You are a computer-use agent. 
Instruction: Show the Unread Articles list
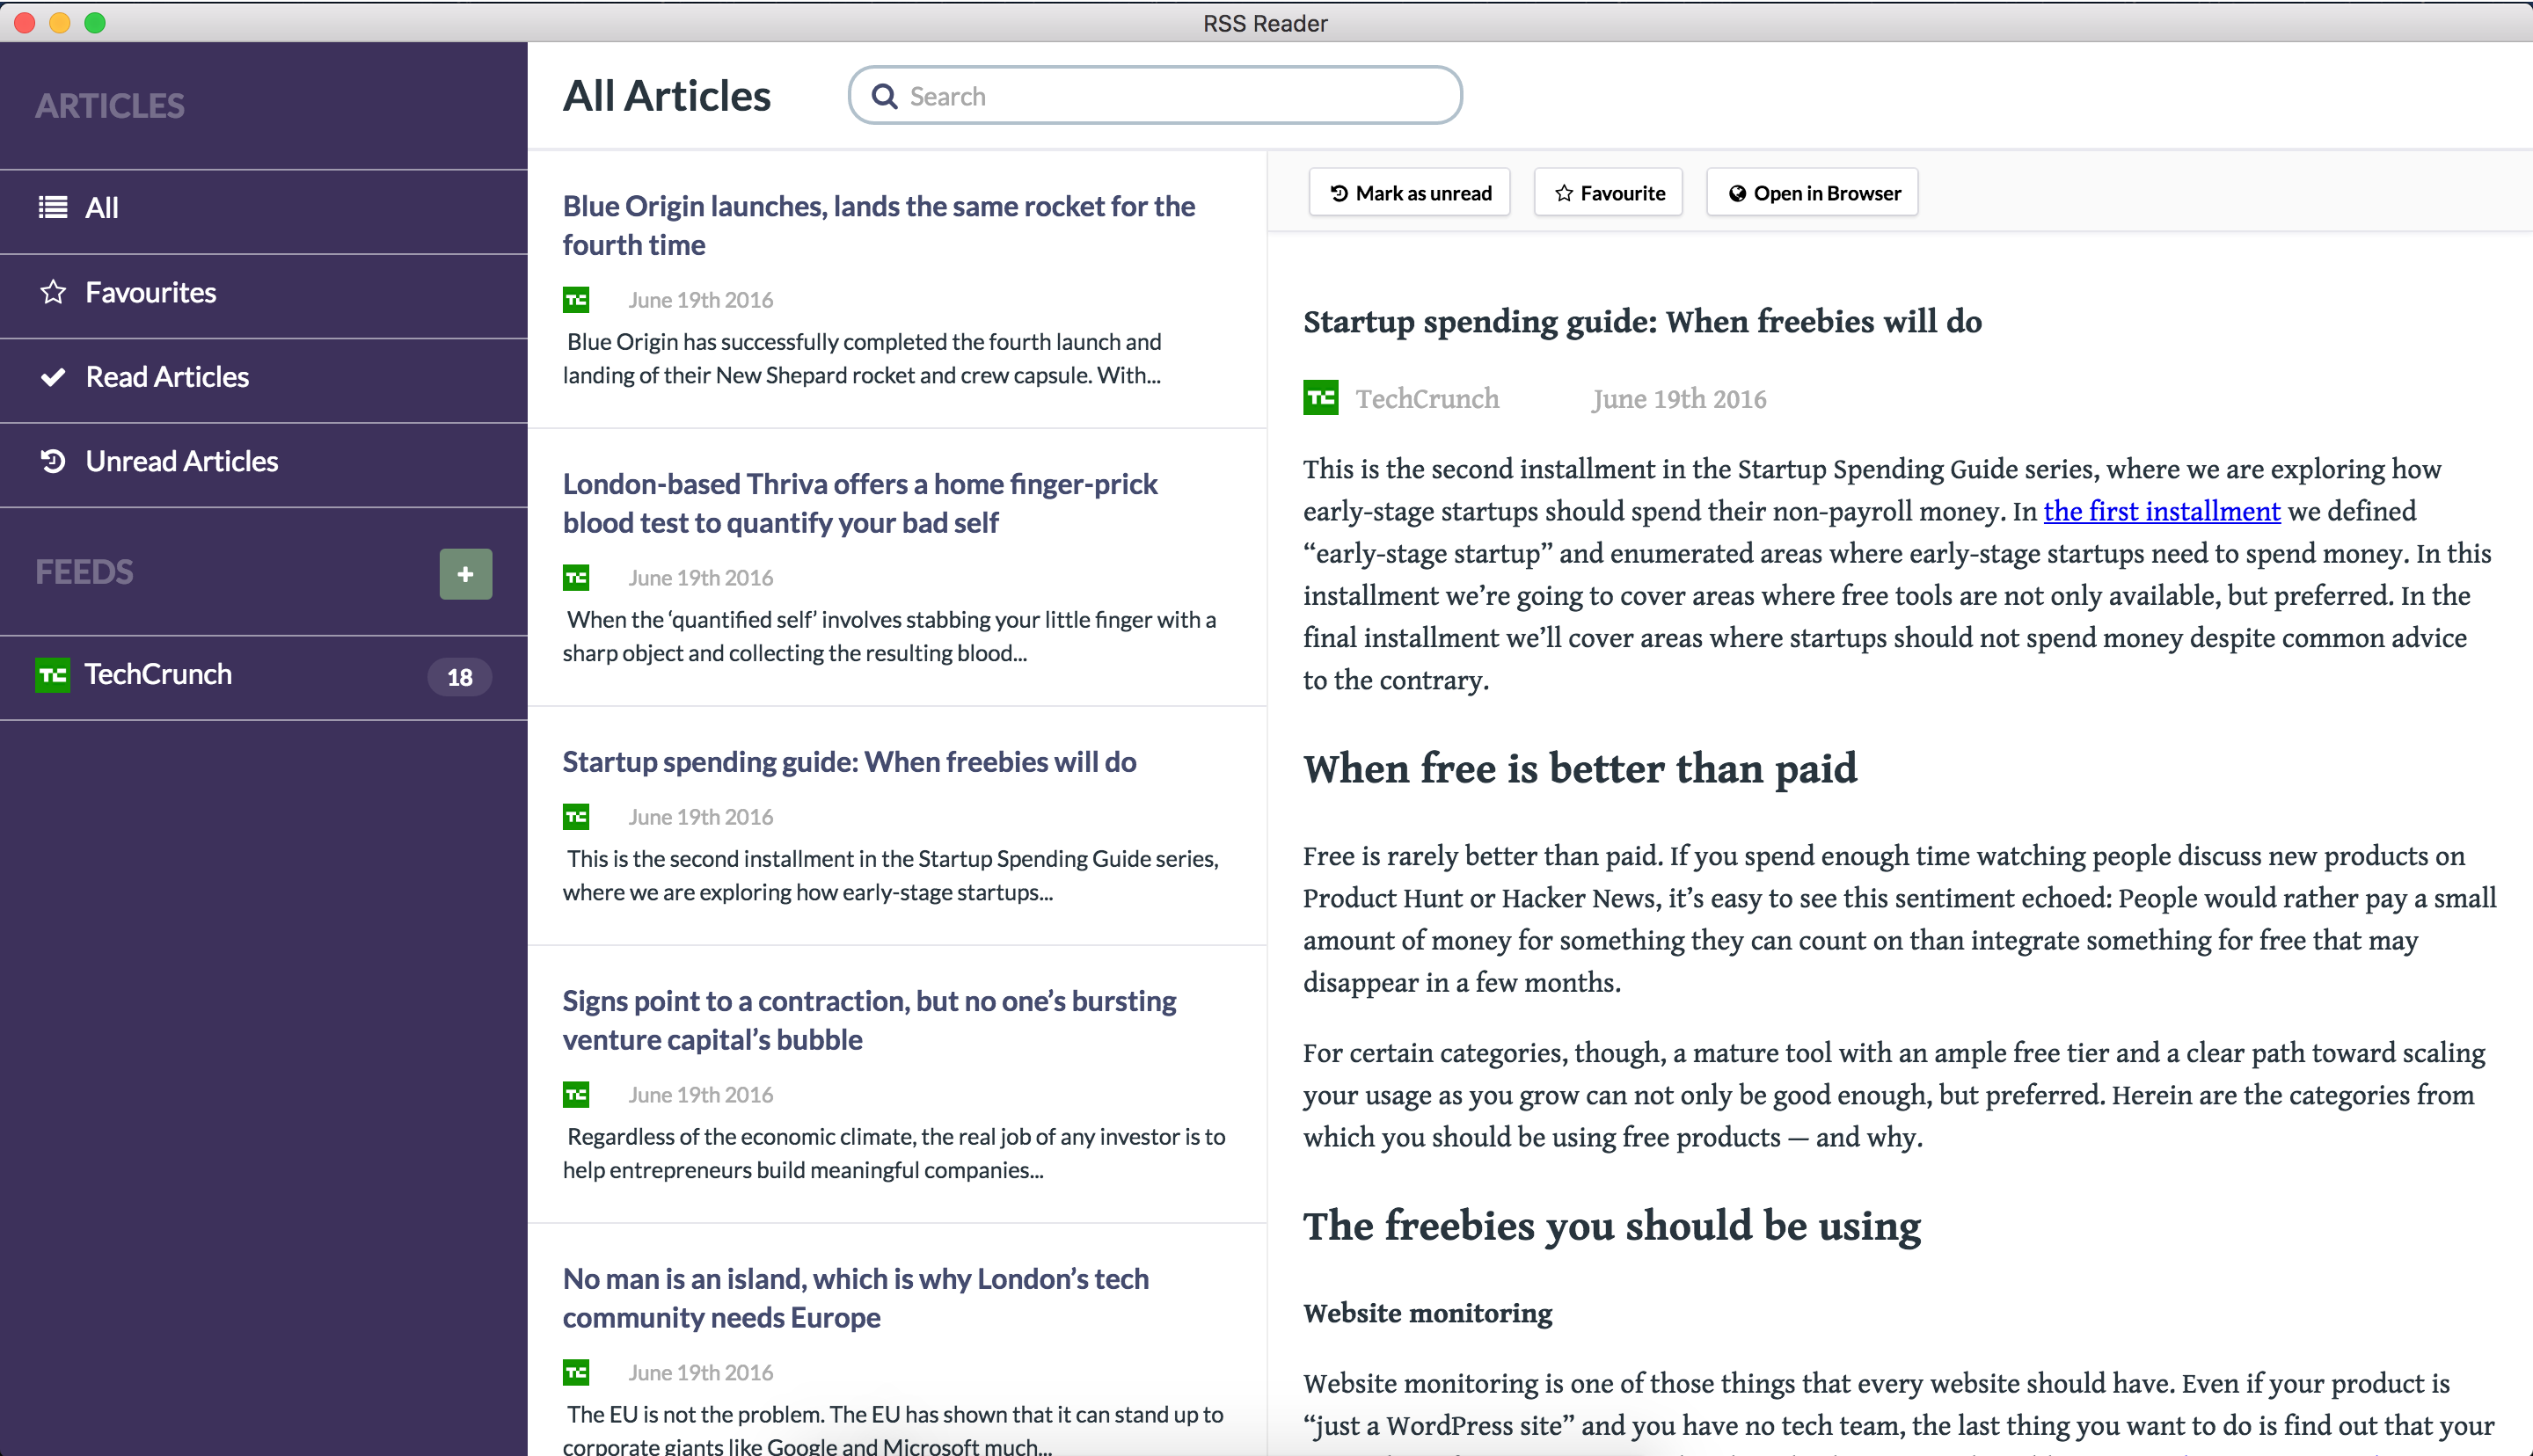(181, 461)
